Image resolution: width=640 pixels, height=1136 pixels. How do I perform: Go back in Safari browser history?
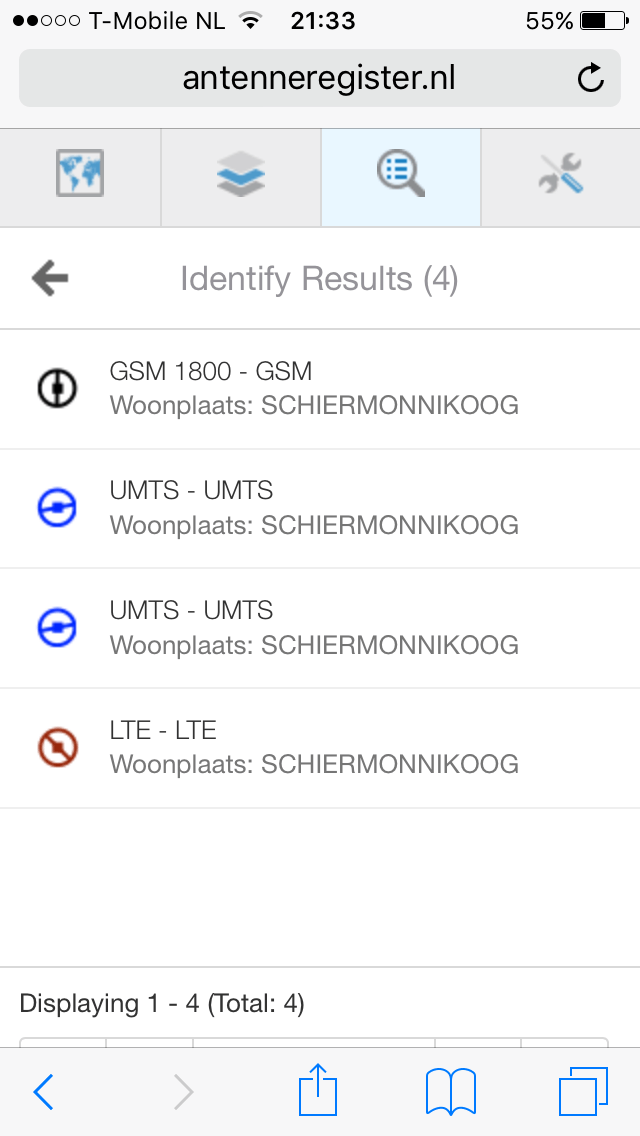(x=44, y=1092)
